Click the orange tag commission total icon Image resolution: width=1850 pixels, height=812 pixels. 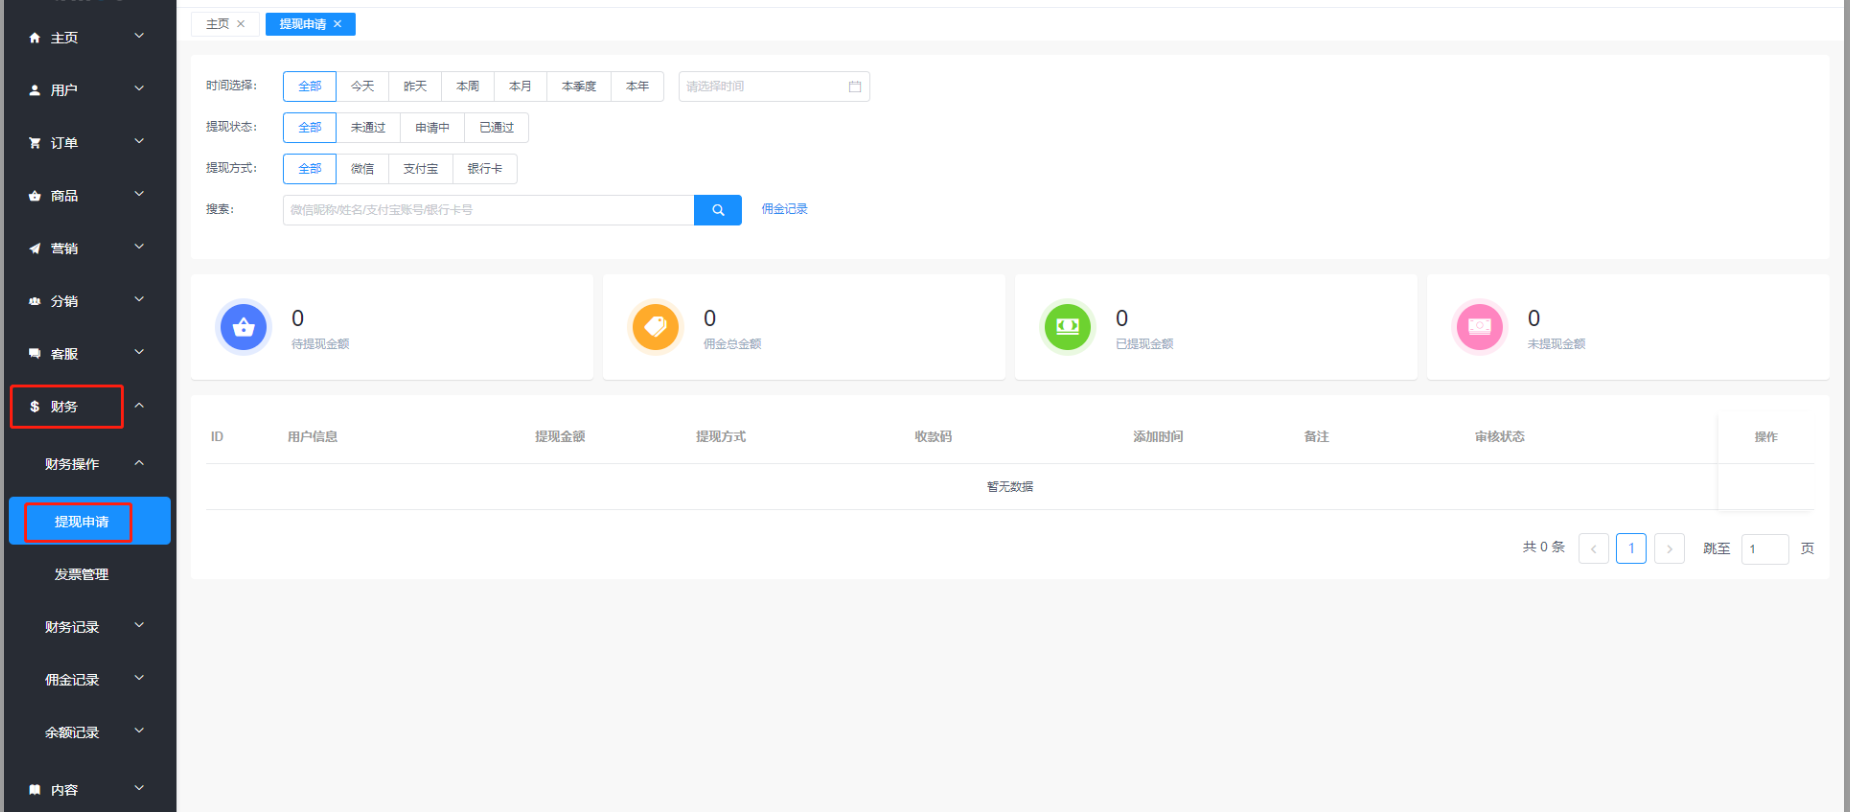655,327
